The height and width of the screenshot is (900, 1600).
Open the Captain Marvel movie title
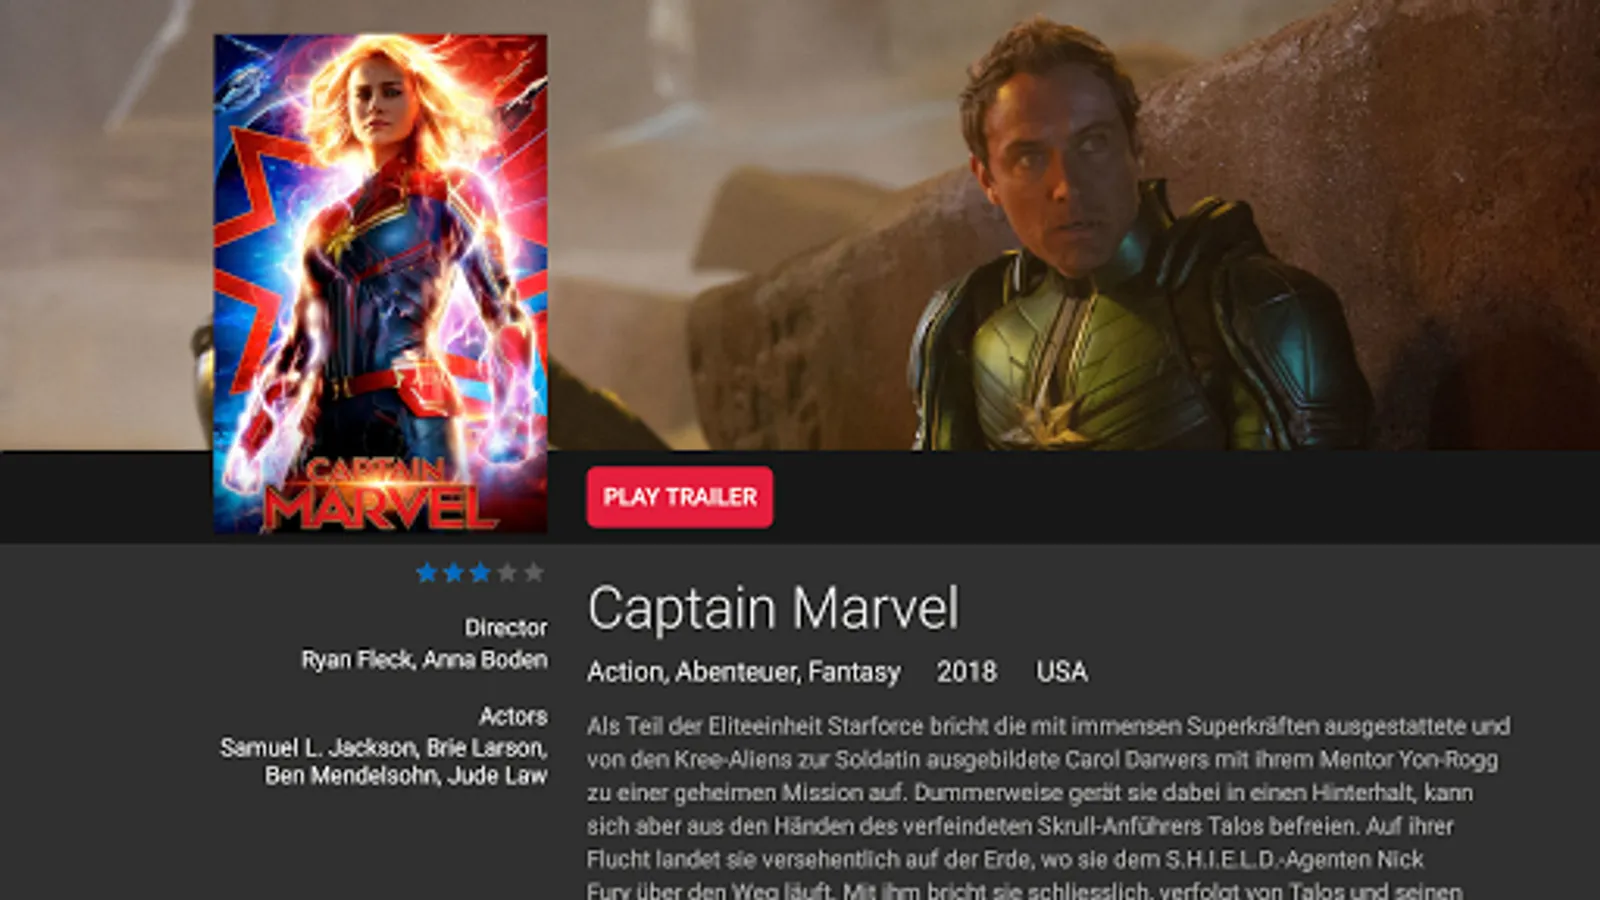click(x=773, y=609)
